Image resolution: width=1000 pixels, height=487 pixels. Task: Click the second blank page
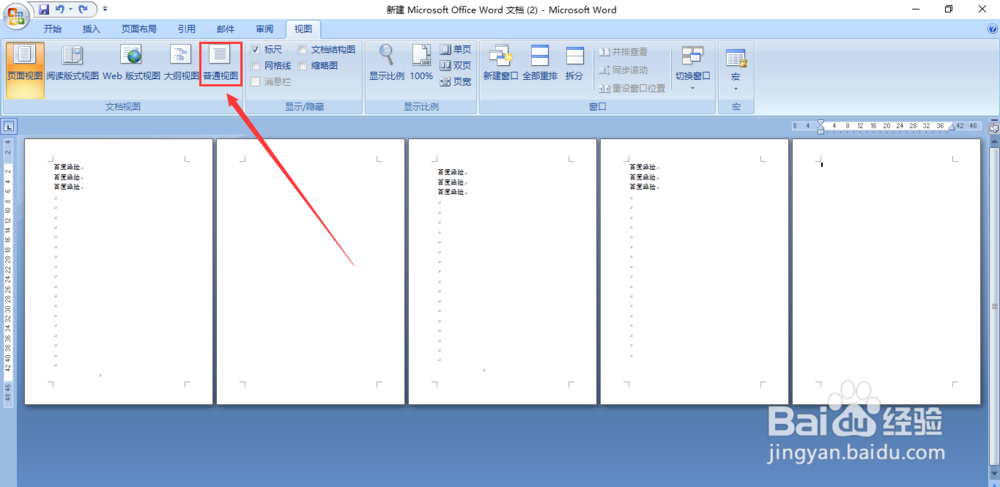tap(311, 271)
